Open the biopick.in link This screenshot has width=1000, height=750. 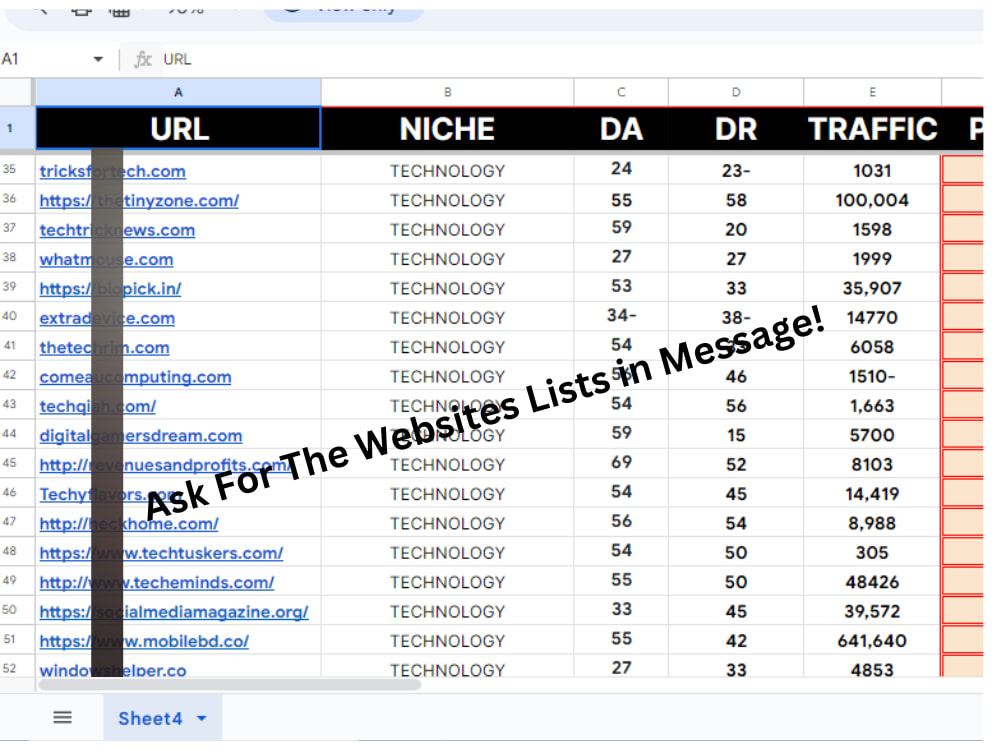coord(110,289)
